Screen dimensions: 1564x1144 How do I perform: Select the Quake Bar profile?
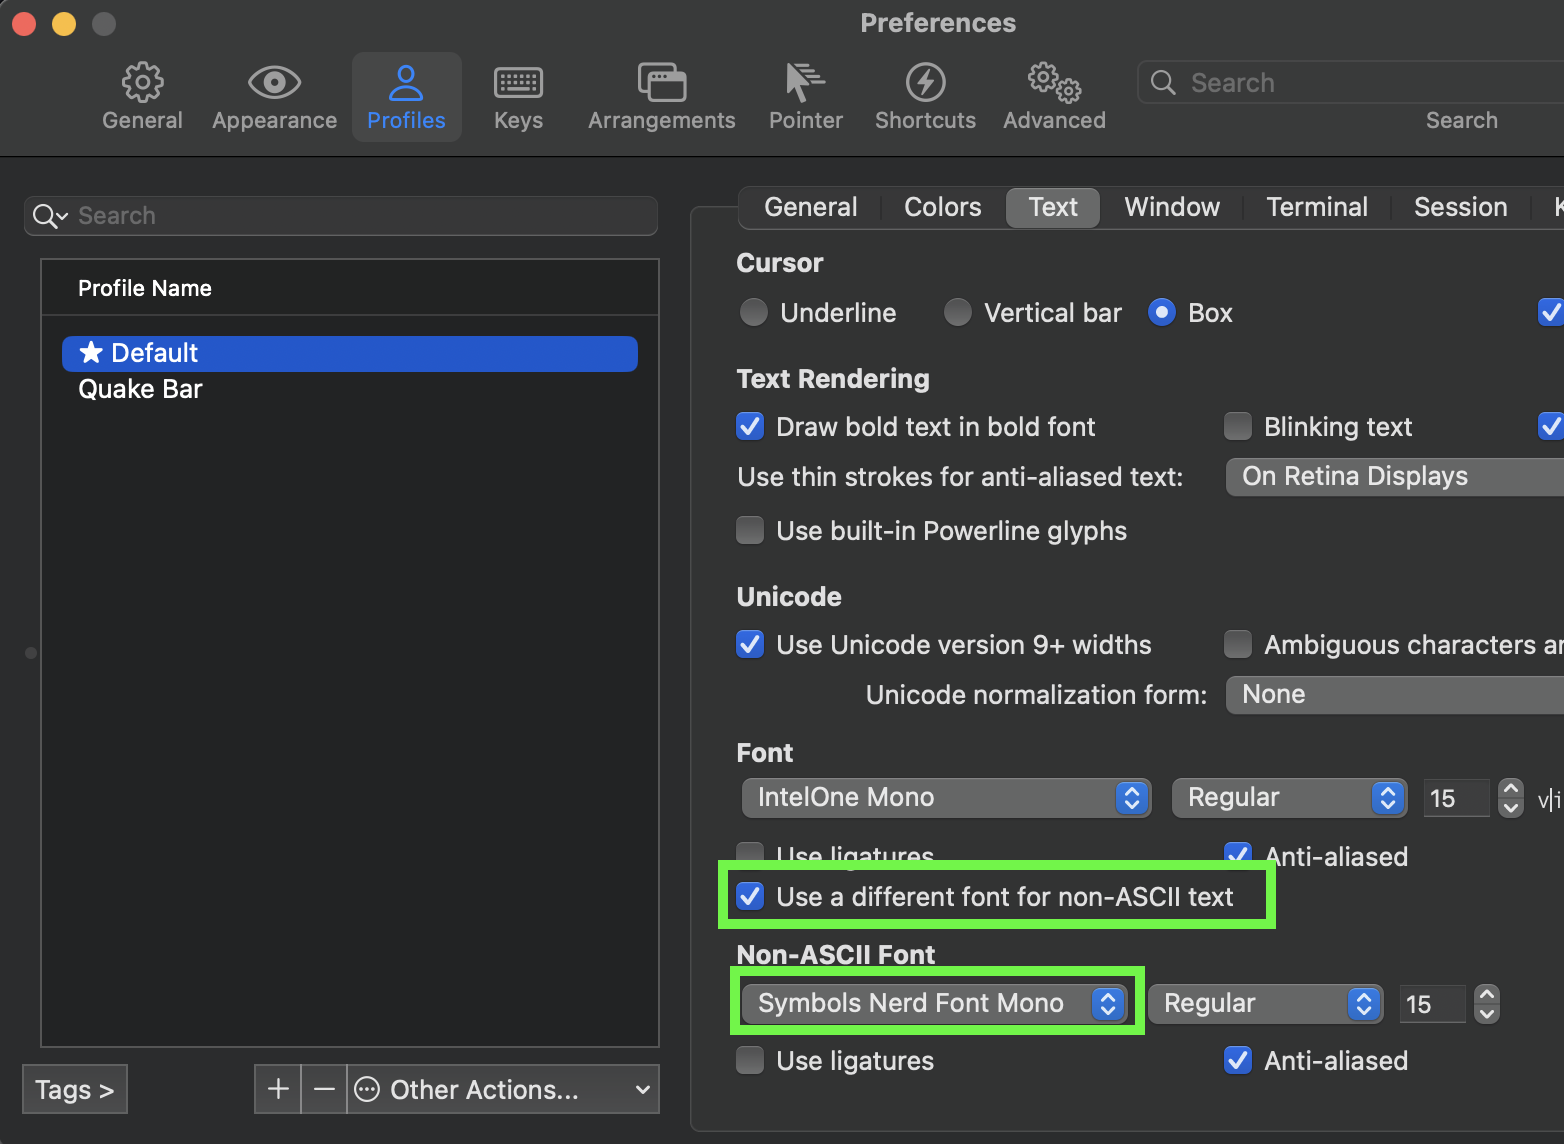(140, 389)
